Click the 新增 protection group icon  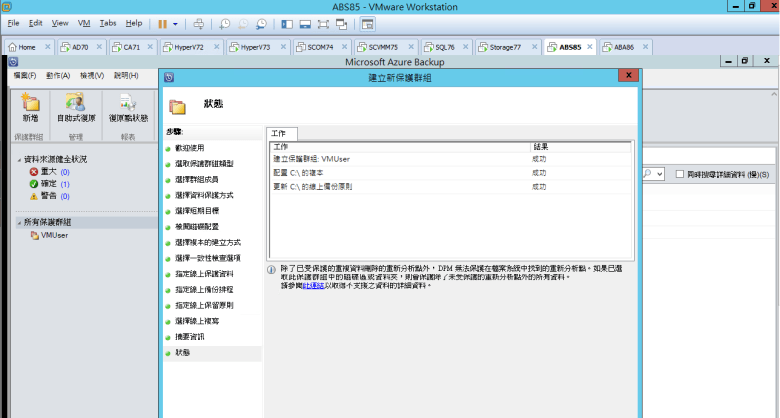coord(30,108)
